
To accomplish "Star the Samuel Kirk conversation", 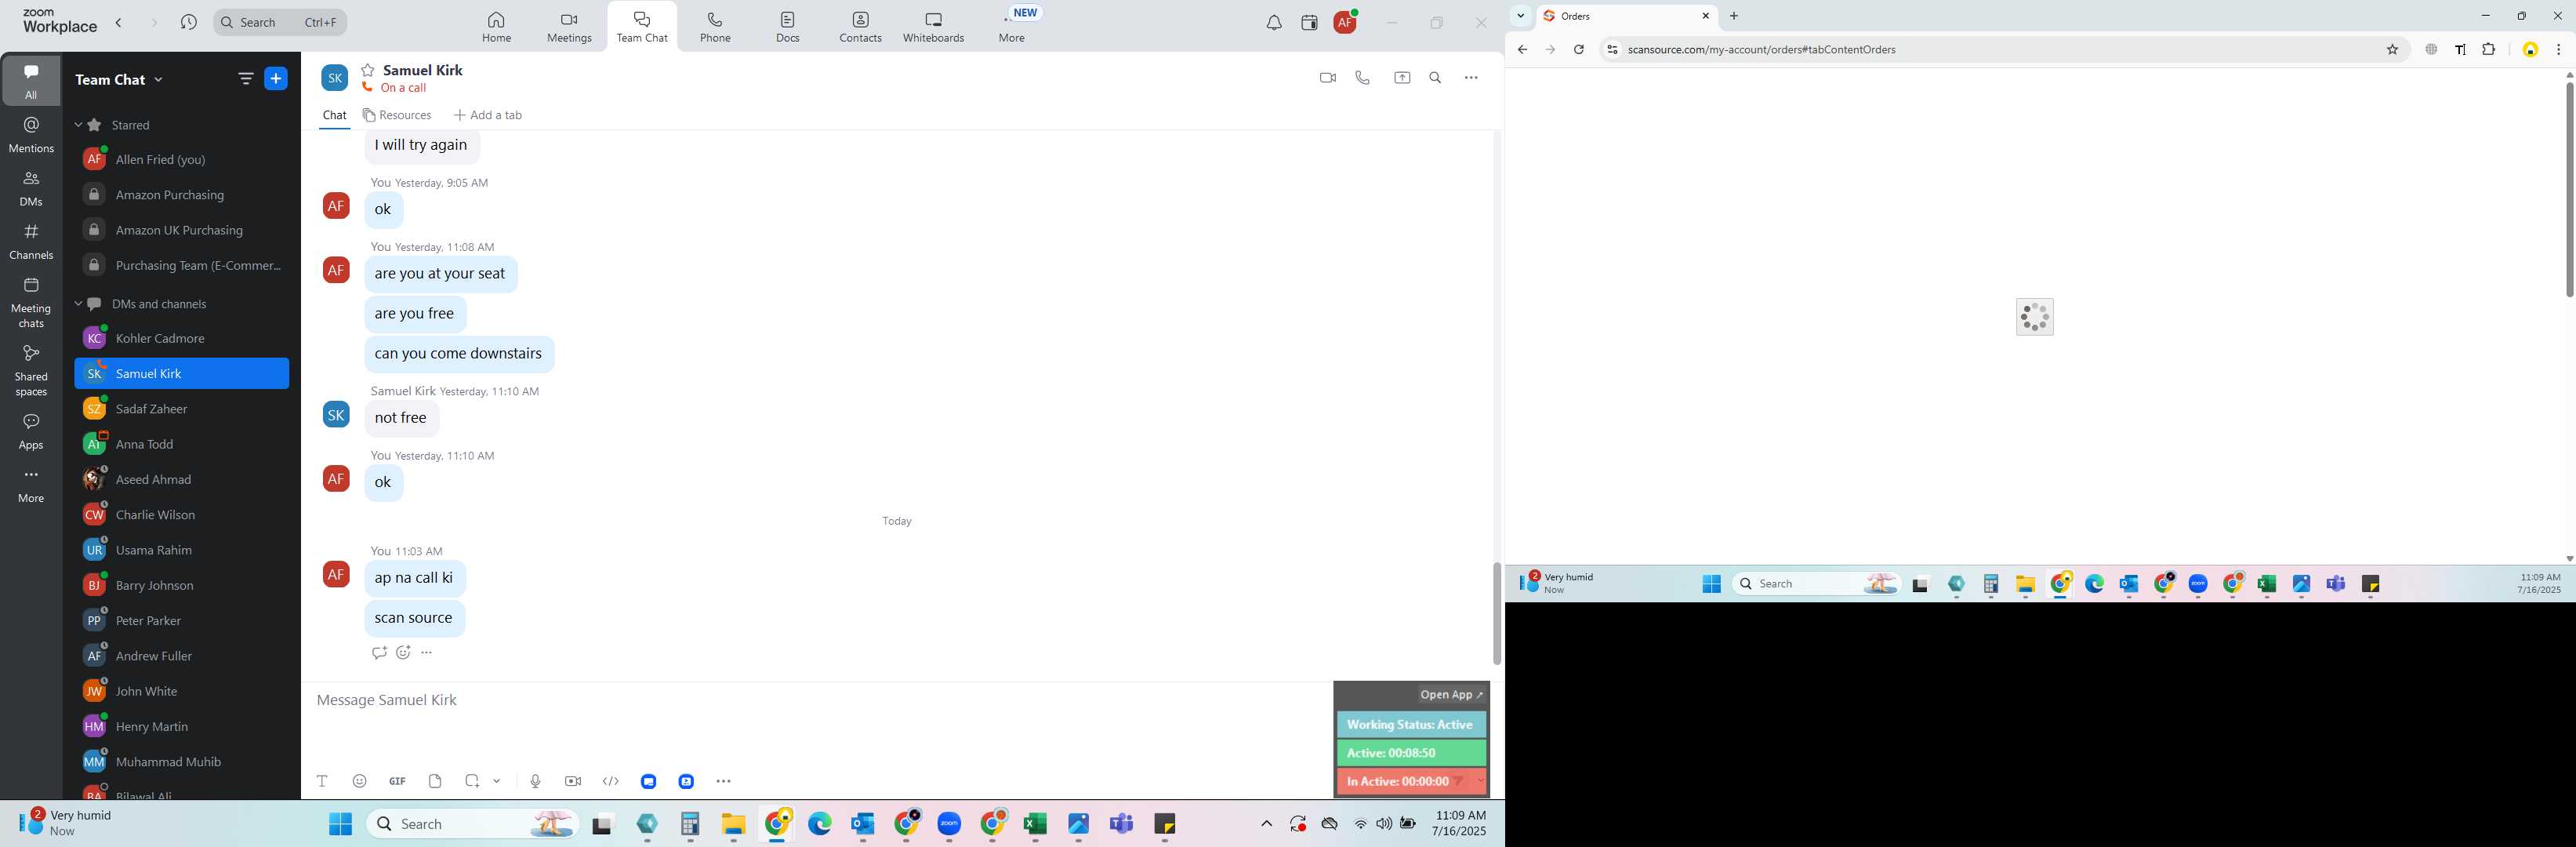I will coord(368,70).
